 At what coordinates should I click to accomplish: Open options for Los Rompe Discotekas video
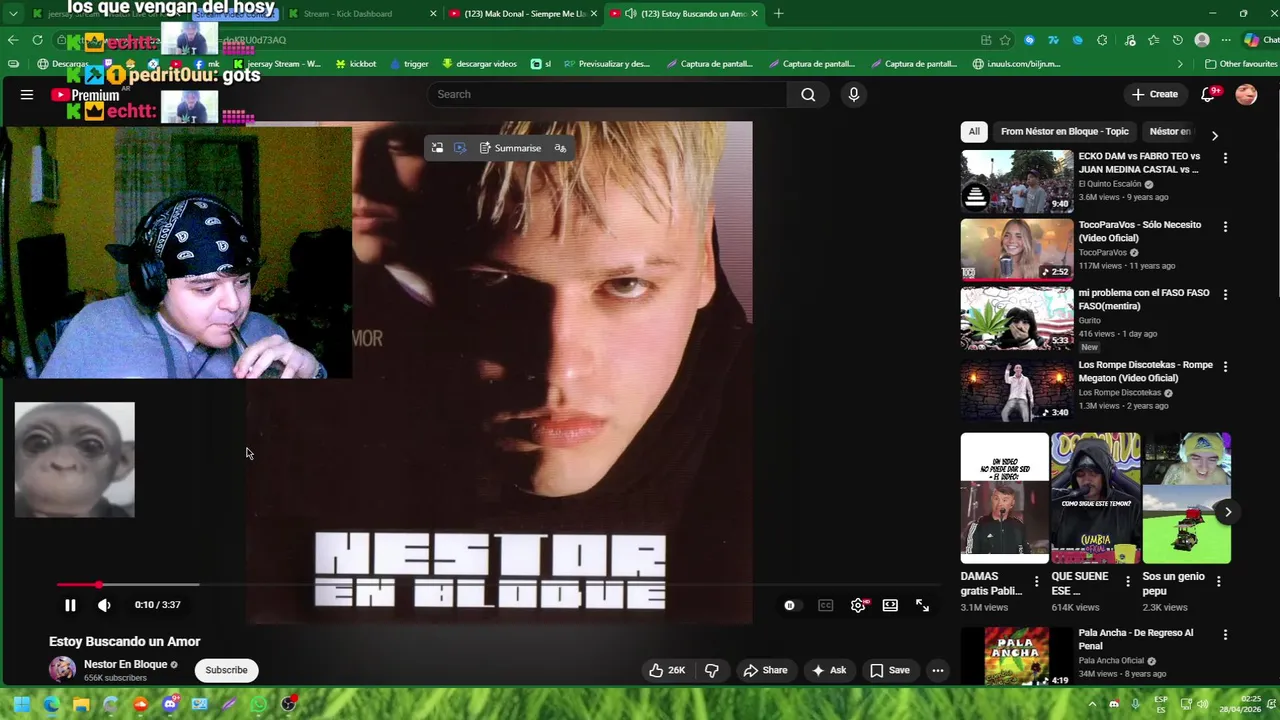1225,366
